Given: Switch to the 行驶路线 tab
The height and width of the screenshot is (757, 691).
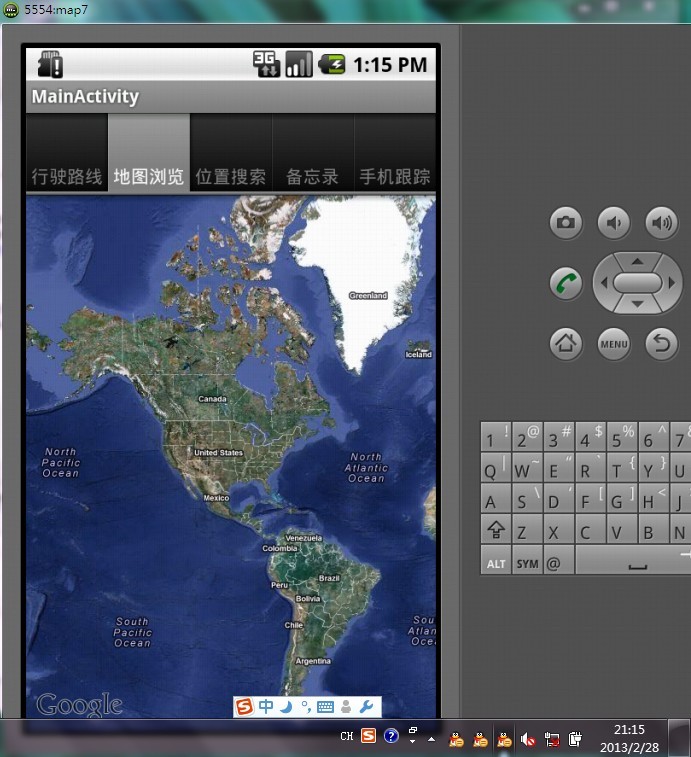Looking at the screenshot, I should [67, 153].
